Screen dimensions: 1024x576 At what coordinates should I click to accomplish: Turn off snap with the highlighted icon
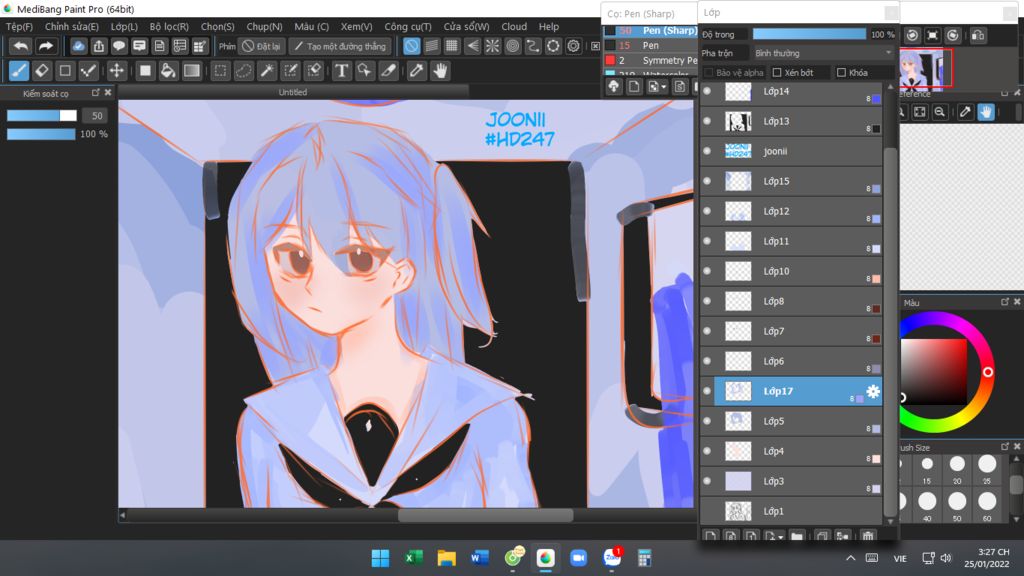coord(411,46)
